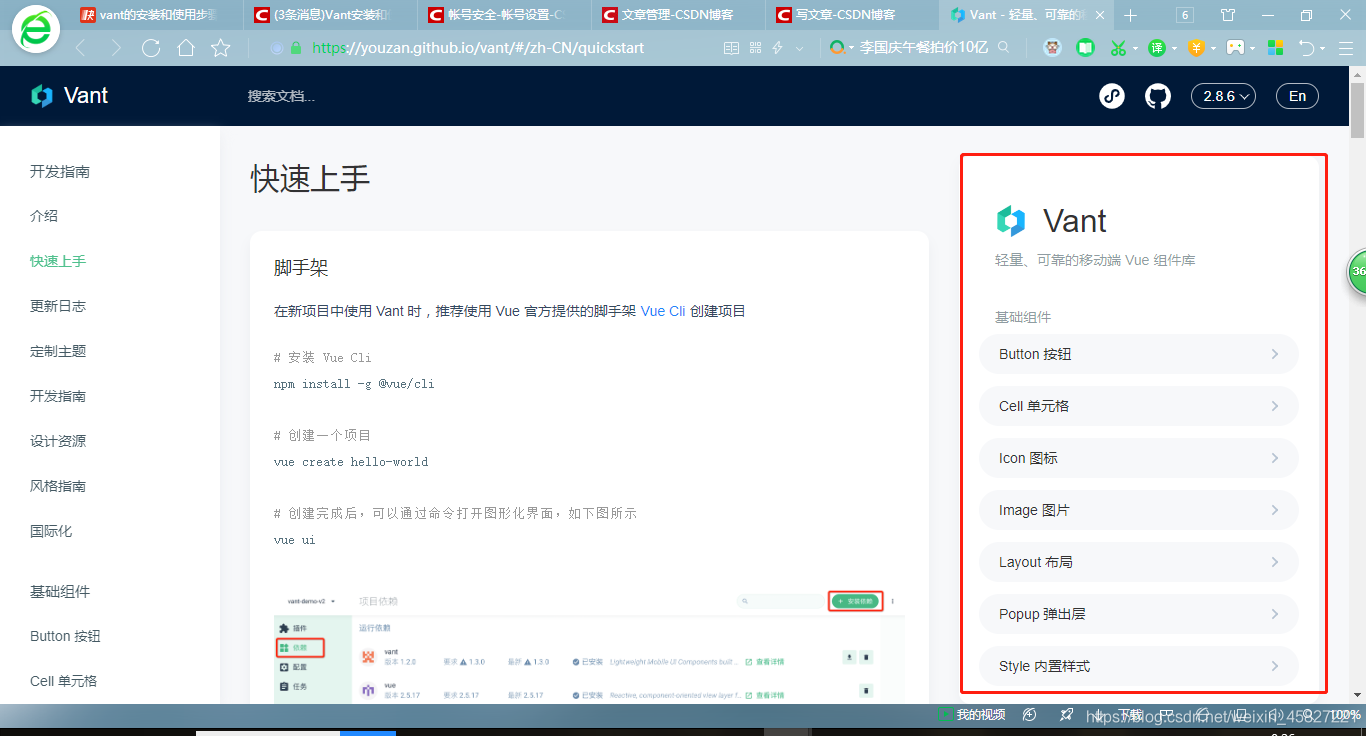
Task: Expand the Layout 布局 row chevron
Action: point(1275,562)
